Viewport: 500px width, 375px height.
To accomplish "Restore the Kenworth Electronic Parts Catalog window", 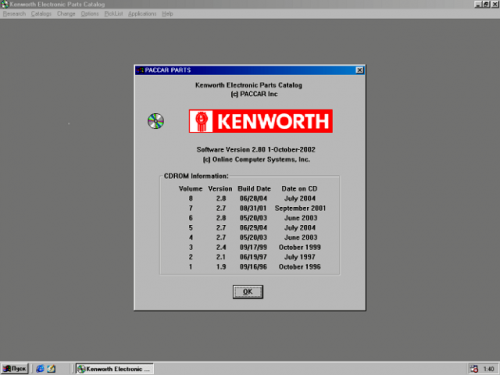I will (x=486, y=4).
